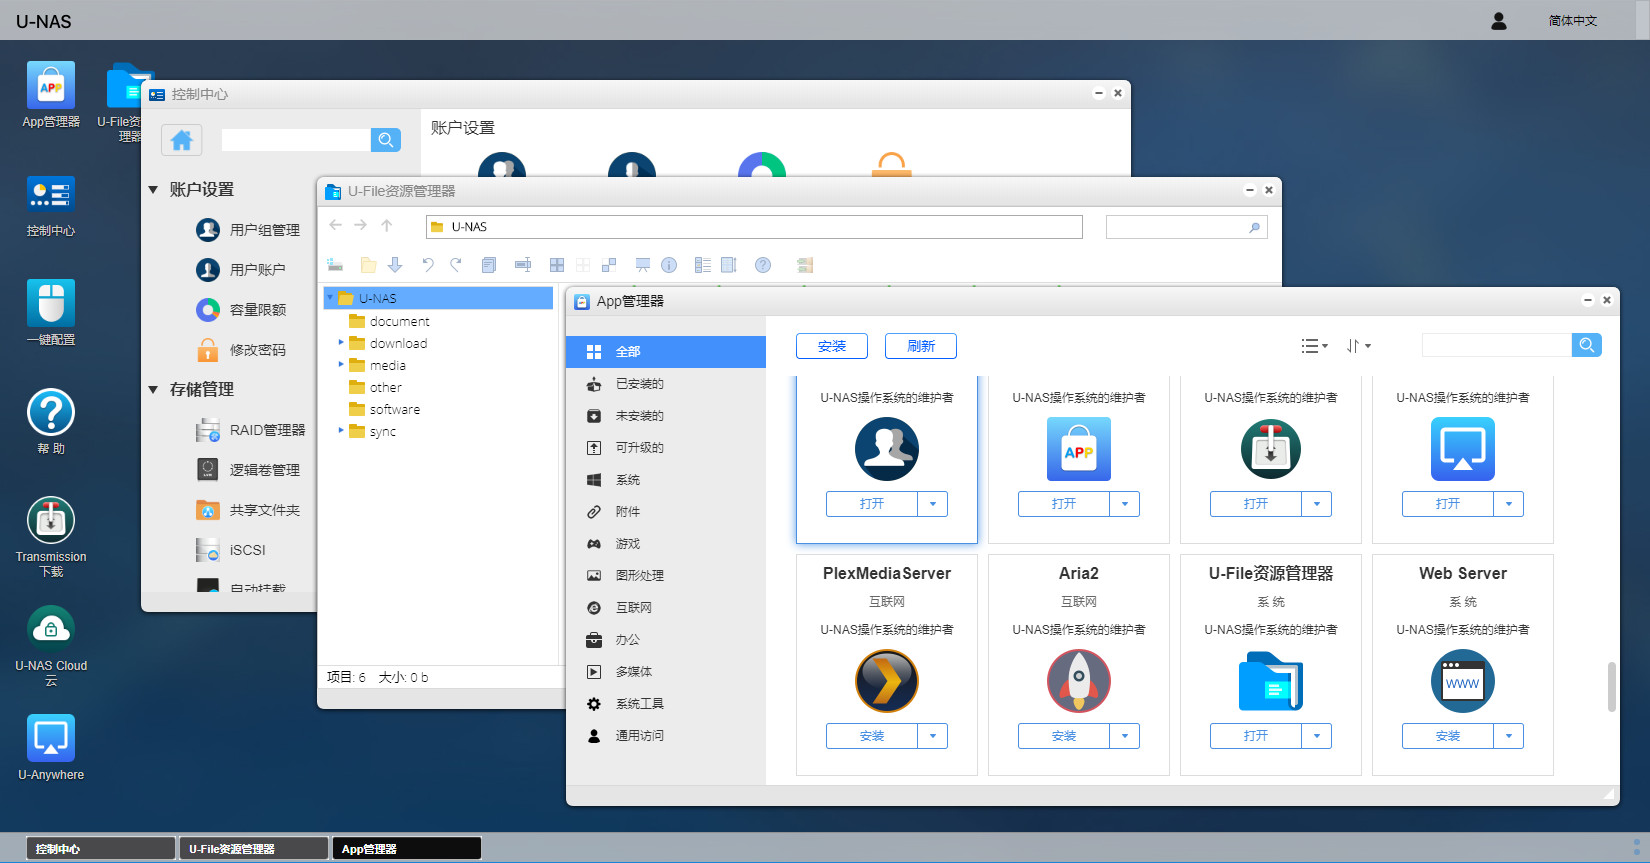Click the home icon in 控制中心 window
1650x863 pixels.
[x=182, y=140]
